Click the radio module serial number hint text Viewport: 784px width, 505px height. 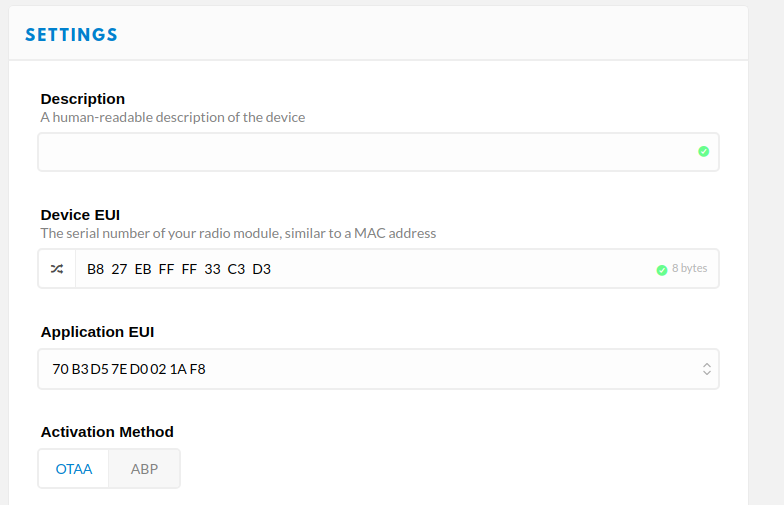238,233
